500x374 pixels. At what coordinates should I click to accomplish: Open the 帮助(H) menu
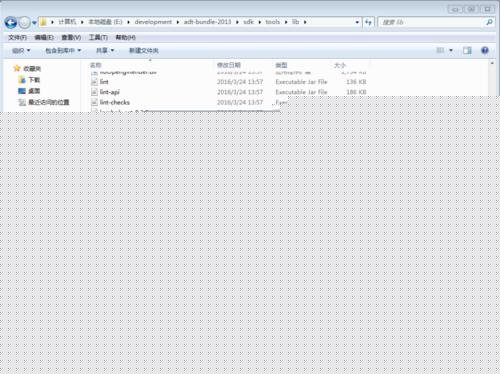[x=125, y=37]
